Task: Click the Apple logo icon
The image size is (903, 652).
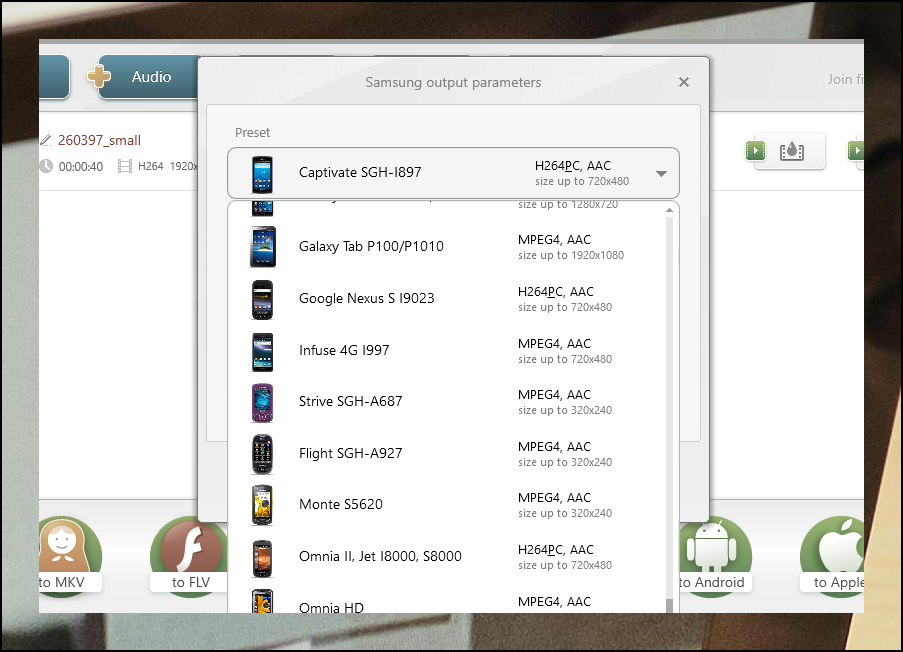Action: 842,547
